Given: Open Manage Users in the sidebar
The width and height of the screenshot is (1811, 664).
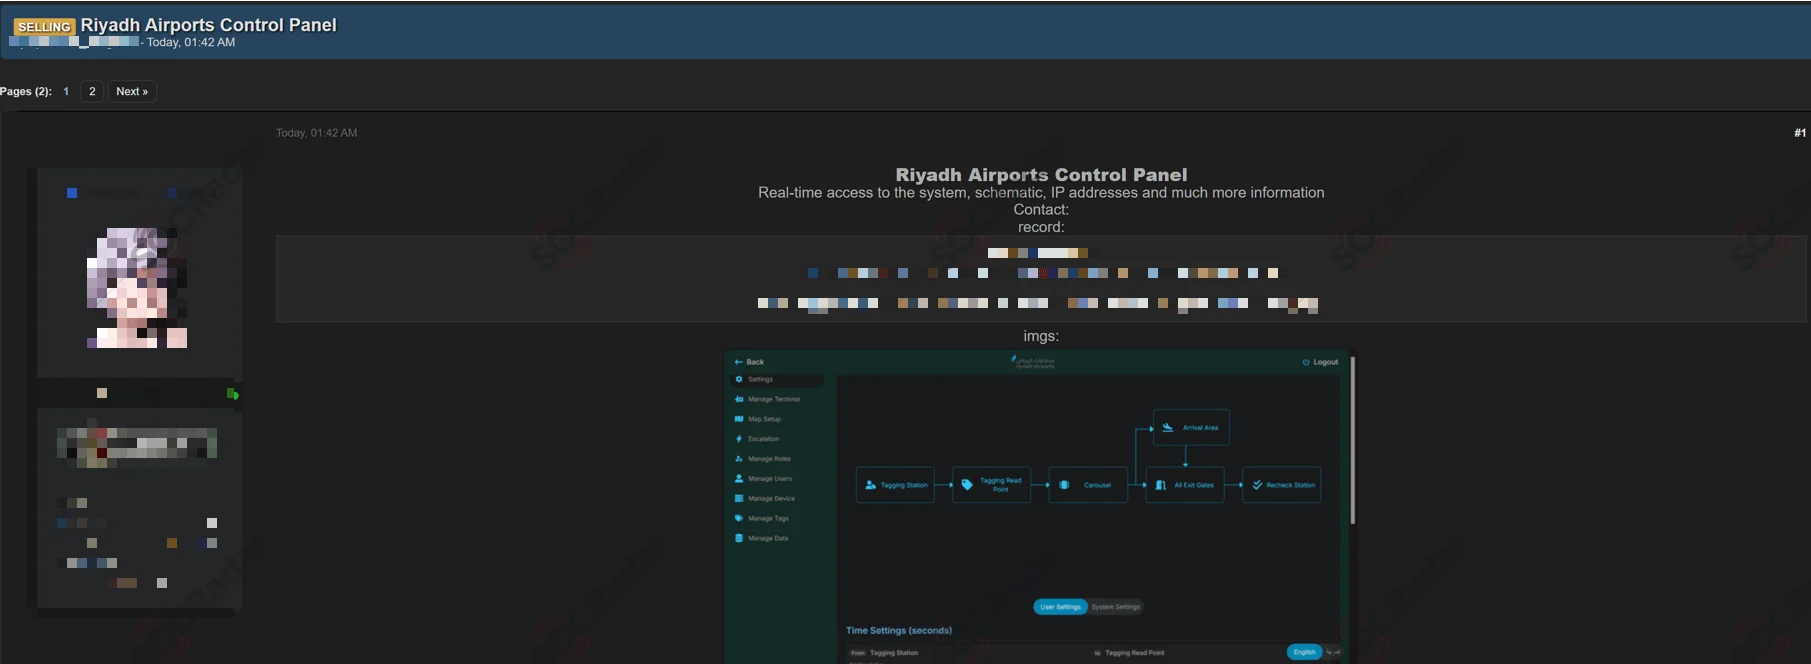Looking at the screenshot, I should [x=770, y=479].
